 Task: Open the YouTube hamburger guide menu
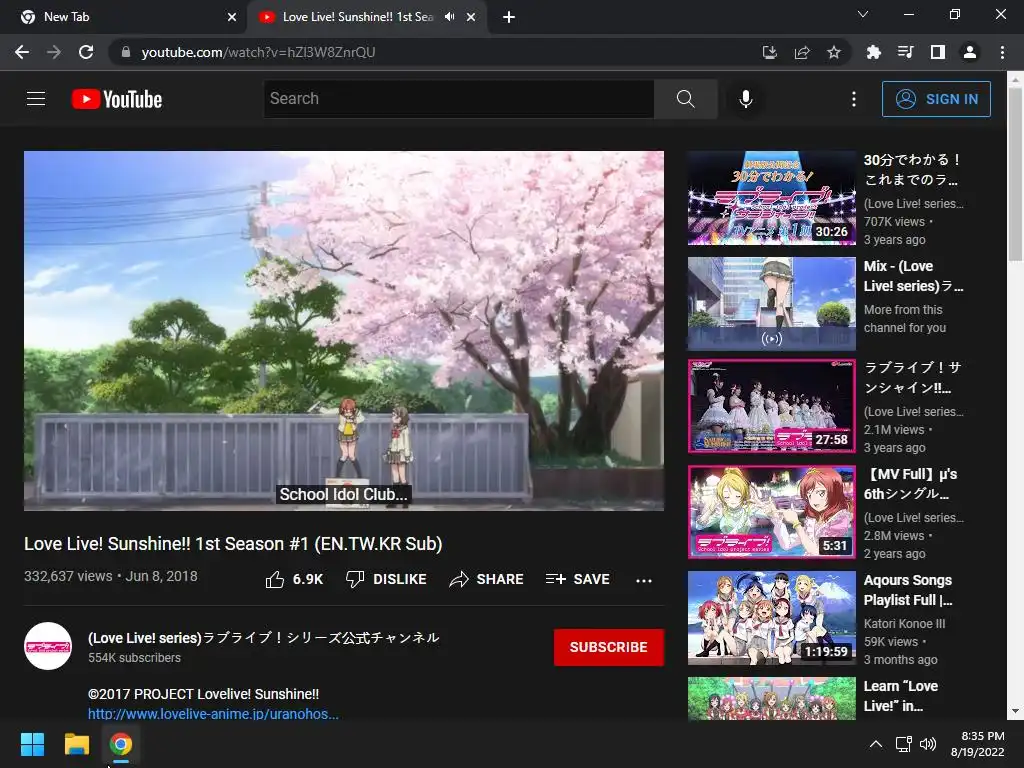[36, 99]
